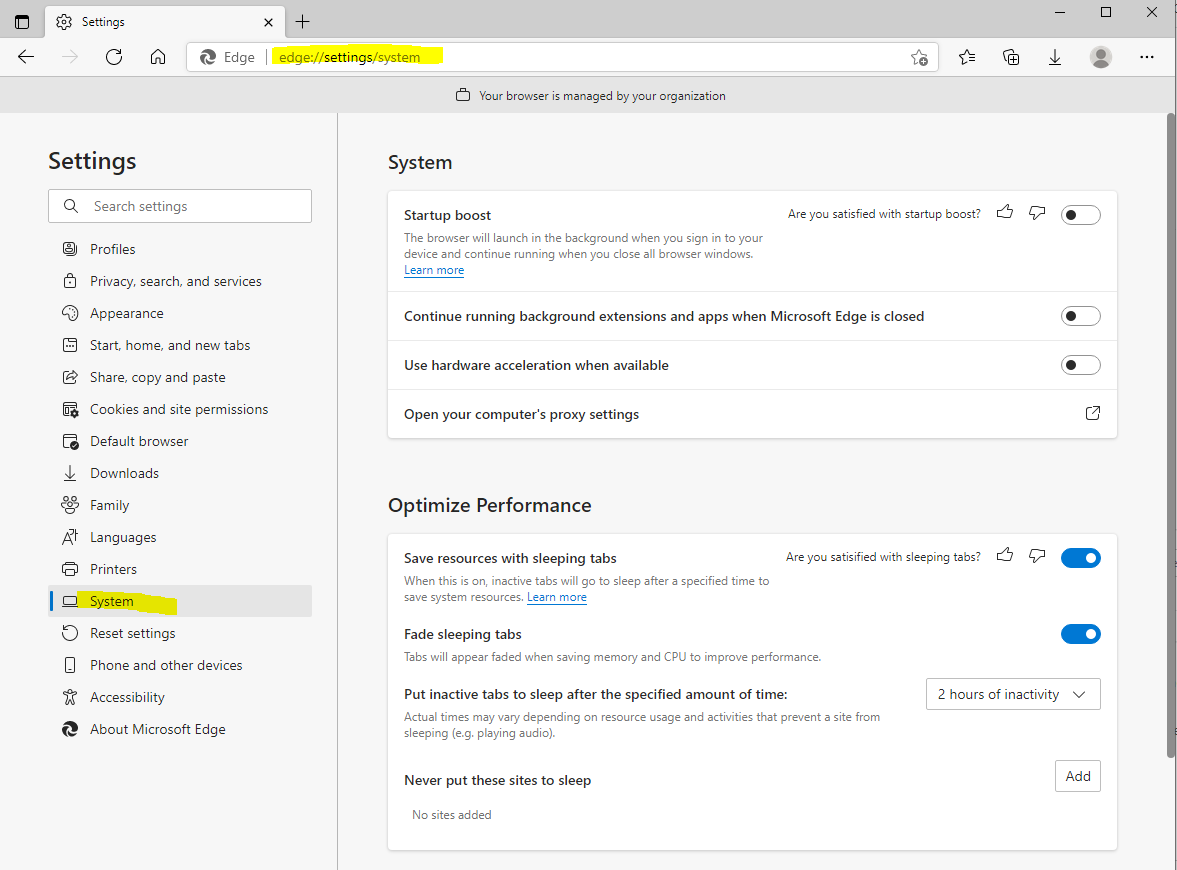Viewport: 1177px width, 870px height.
Task: Select Start, home, and new tabs
Action: (x=180, y=345)
